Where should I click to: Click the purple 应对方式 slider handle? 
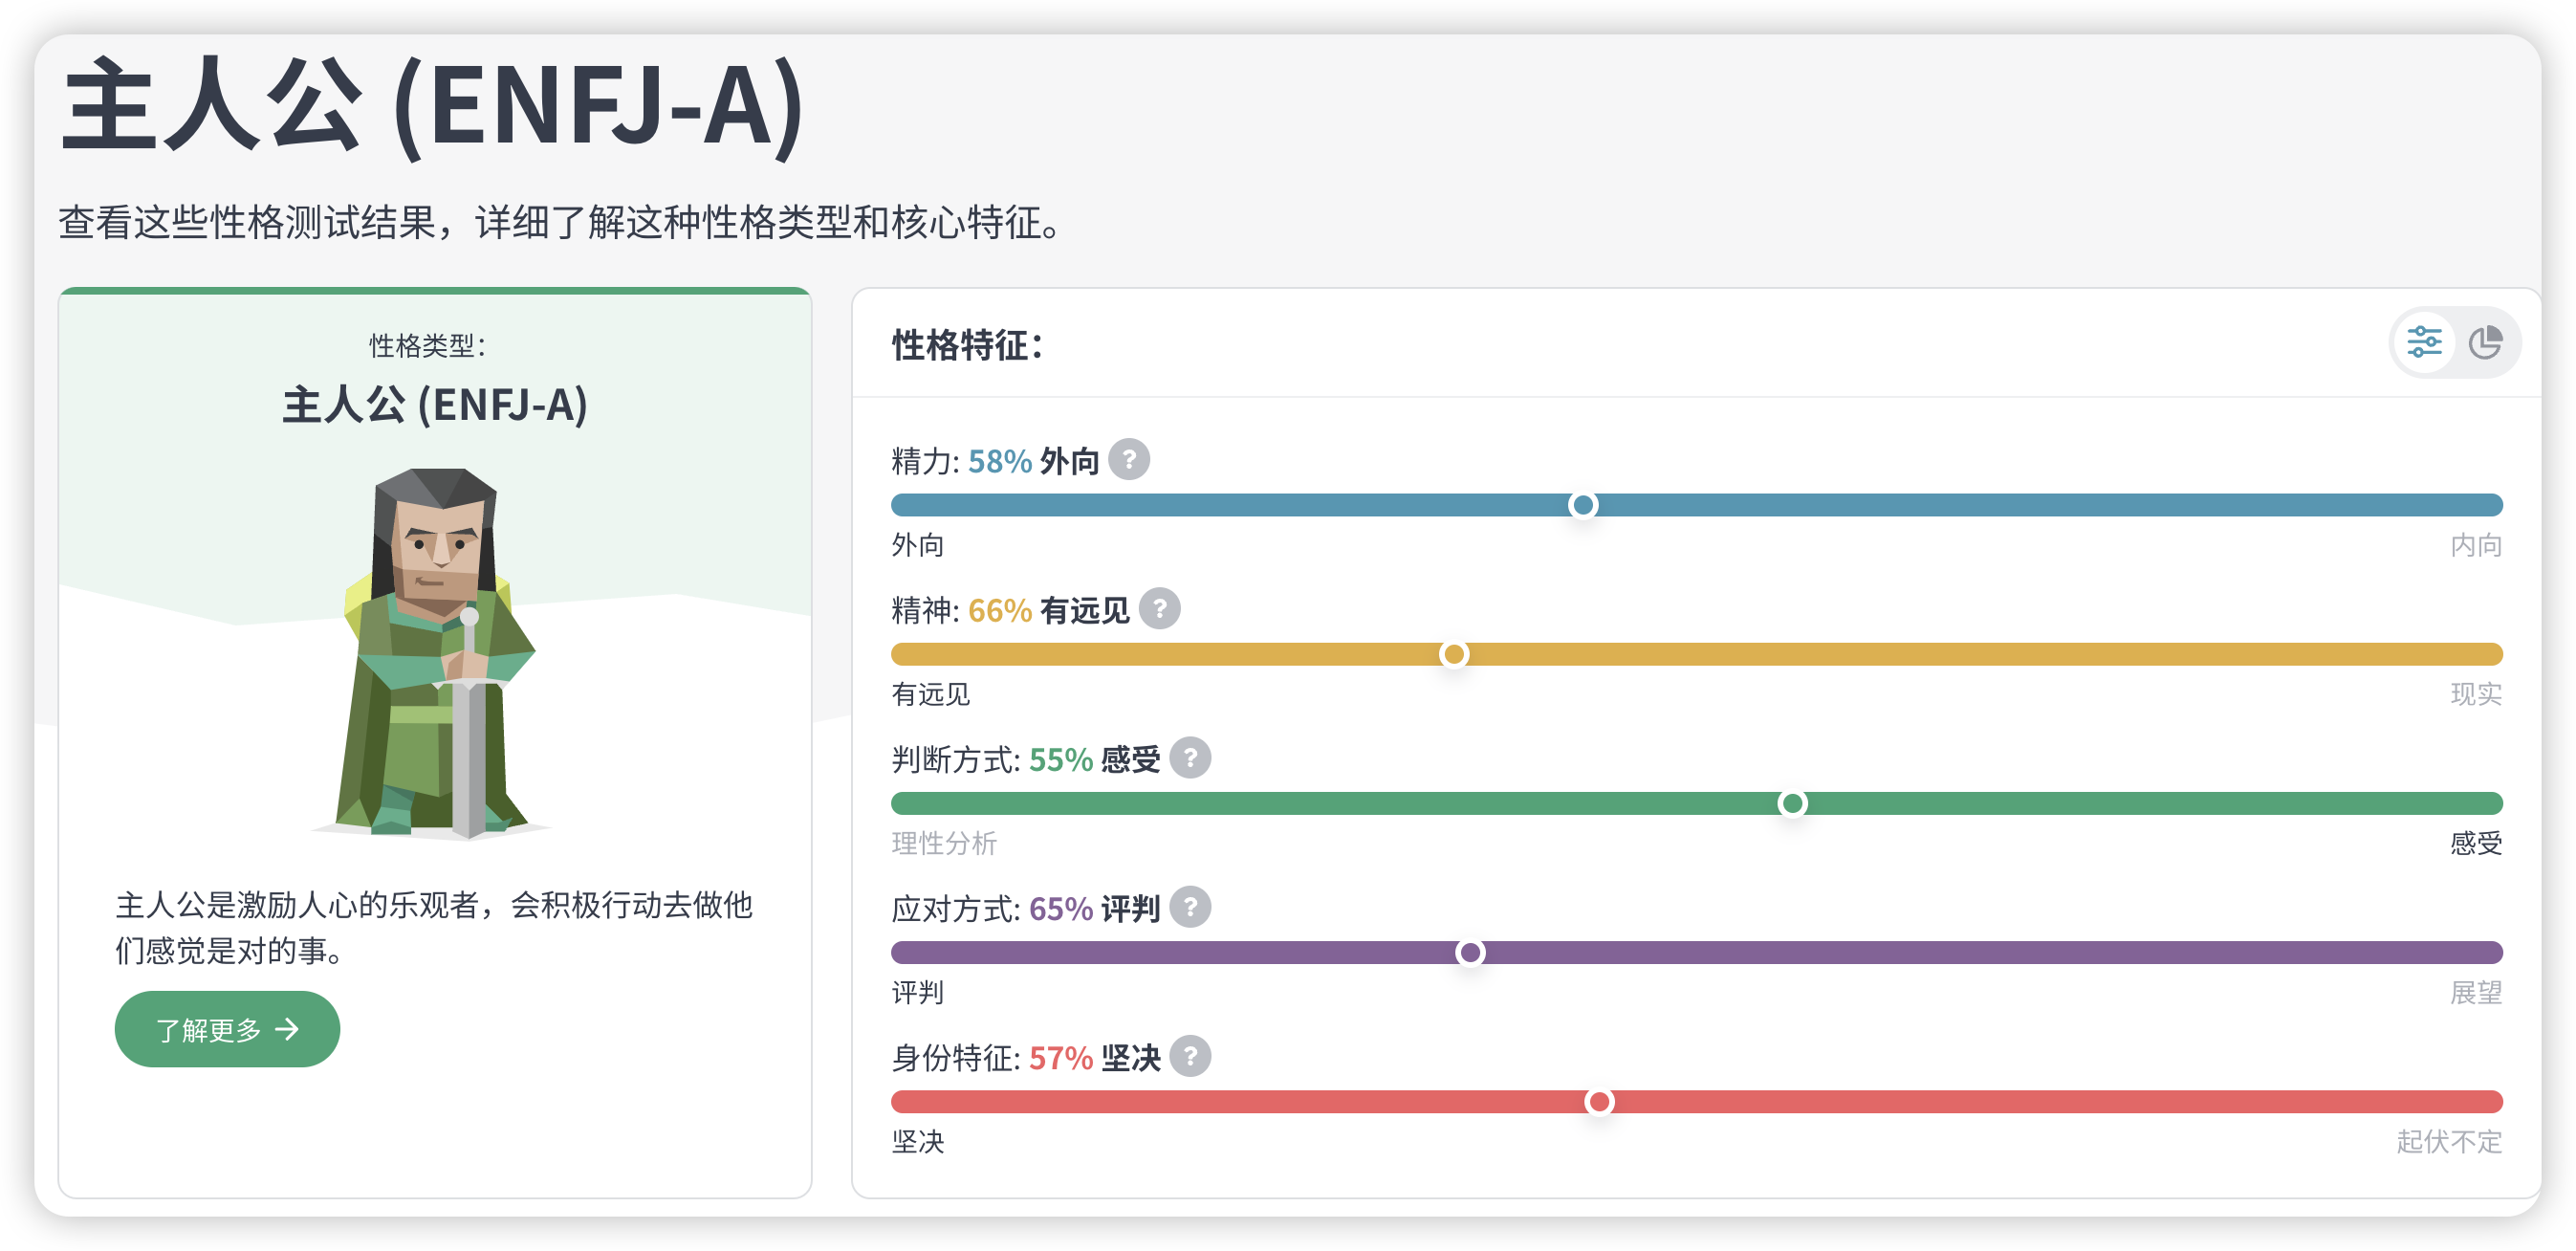pyautogui.click(x=1469, y=952)
